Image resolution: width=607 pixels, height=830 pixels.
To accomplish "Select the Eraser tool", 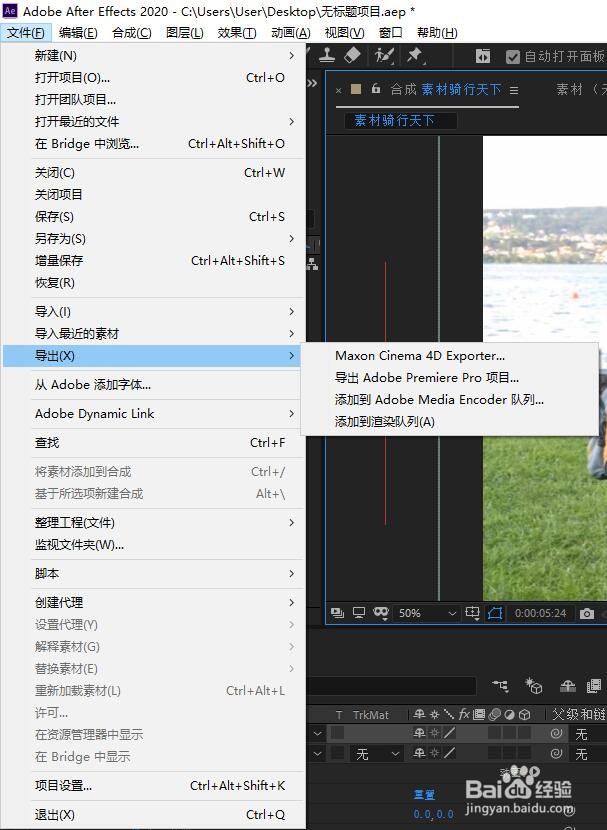I will pyautogui.click(x=352, y=55).
